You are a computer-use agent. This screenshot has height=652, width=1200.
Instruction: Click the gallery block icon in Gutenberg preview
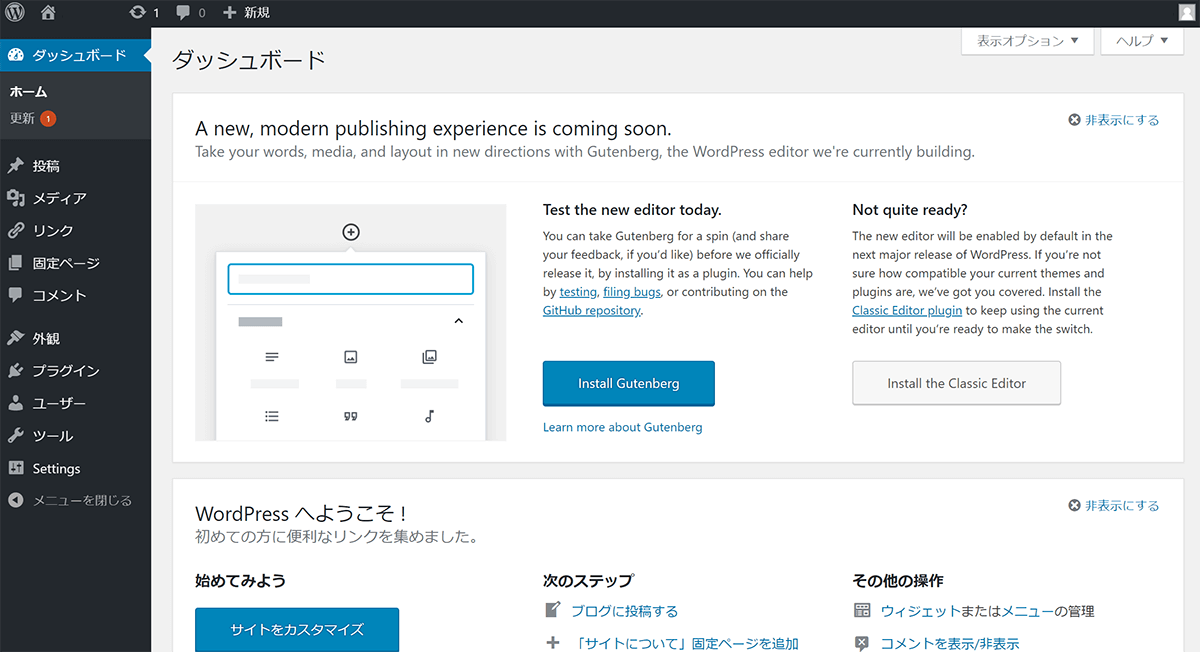[x=430, y=357]
